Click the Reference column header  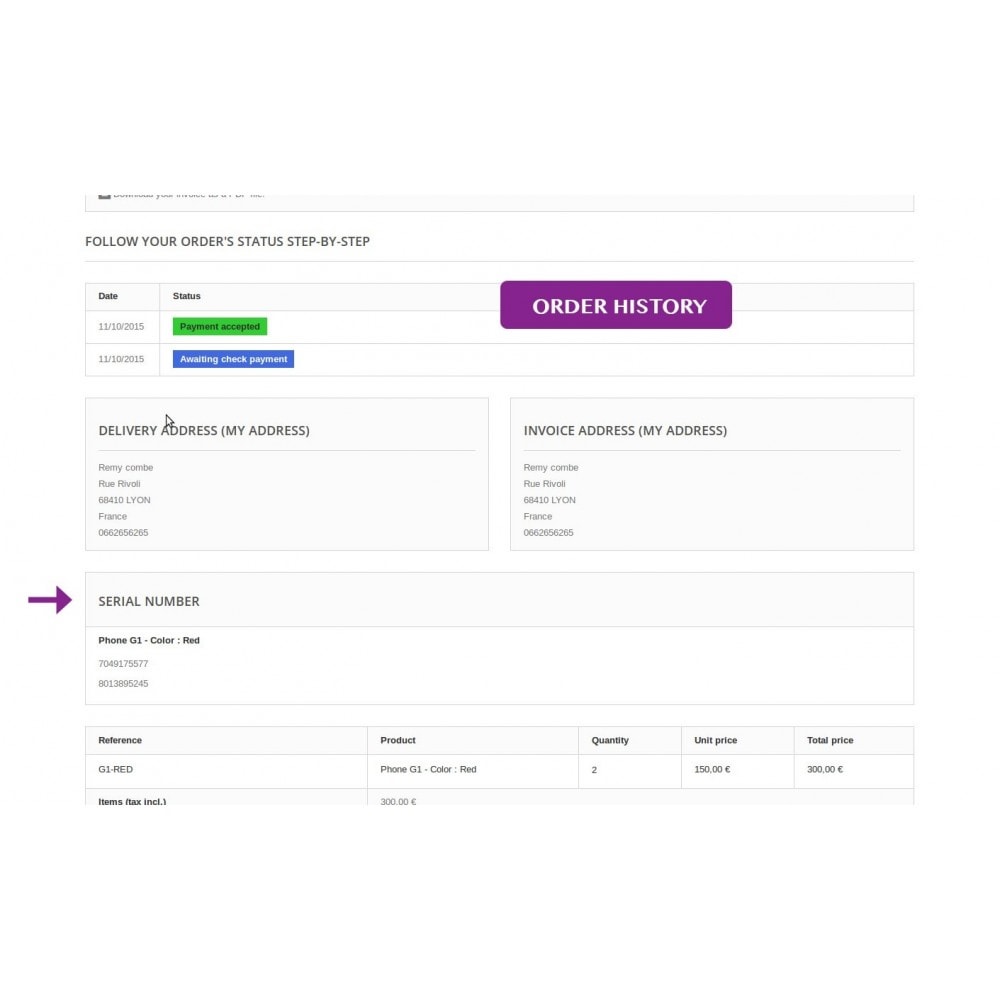coord(120,740)
